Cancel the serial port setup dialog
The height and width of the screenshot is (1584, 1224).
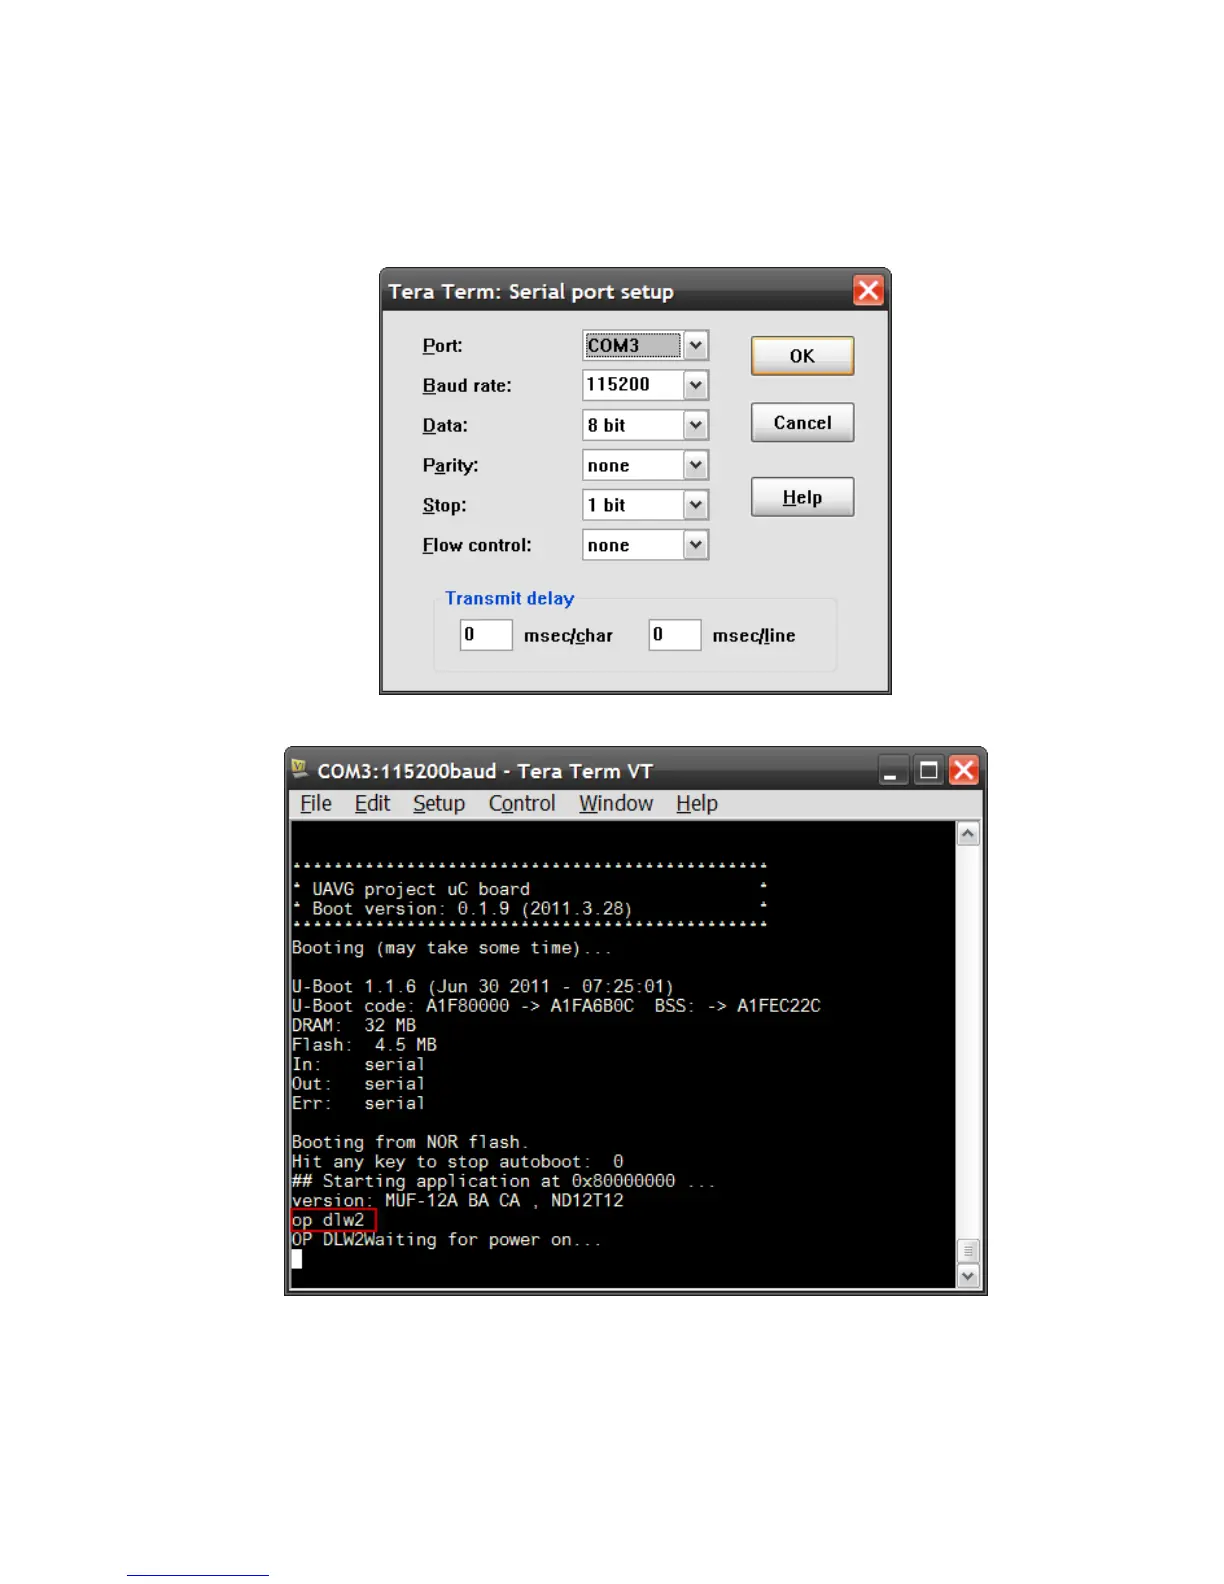802,422
